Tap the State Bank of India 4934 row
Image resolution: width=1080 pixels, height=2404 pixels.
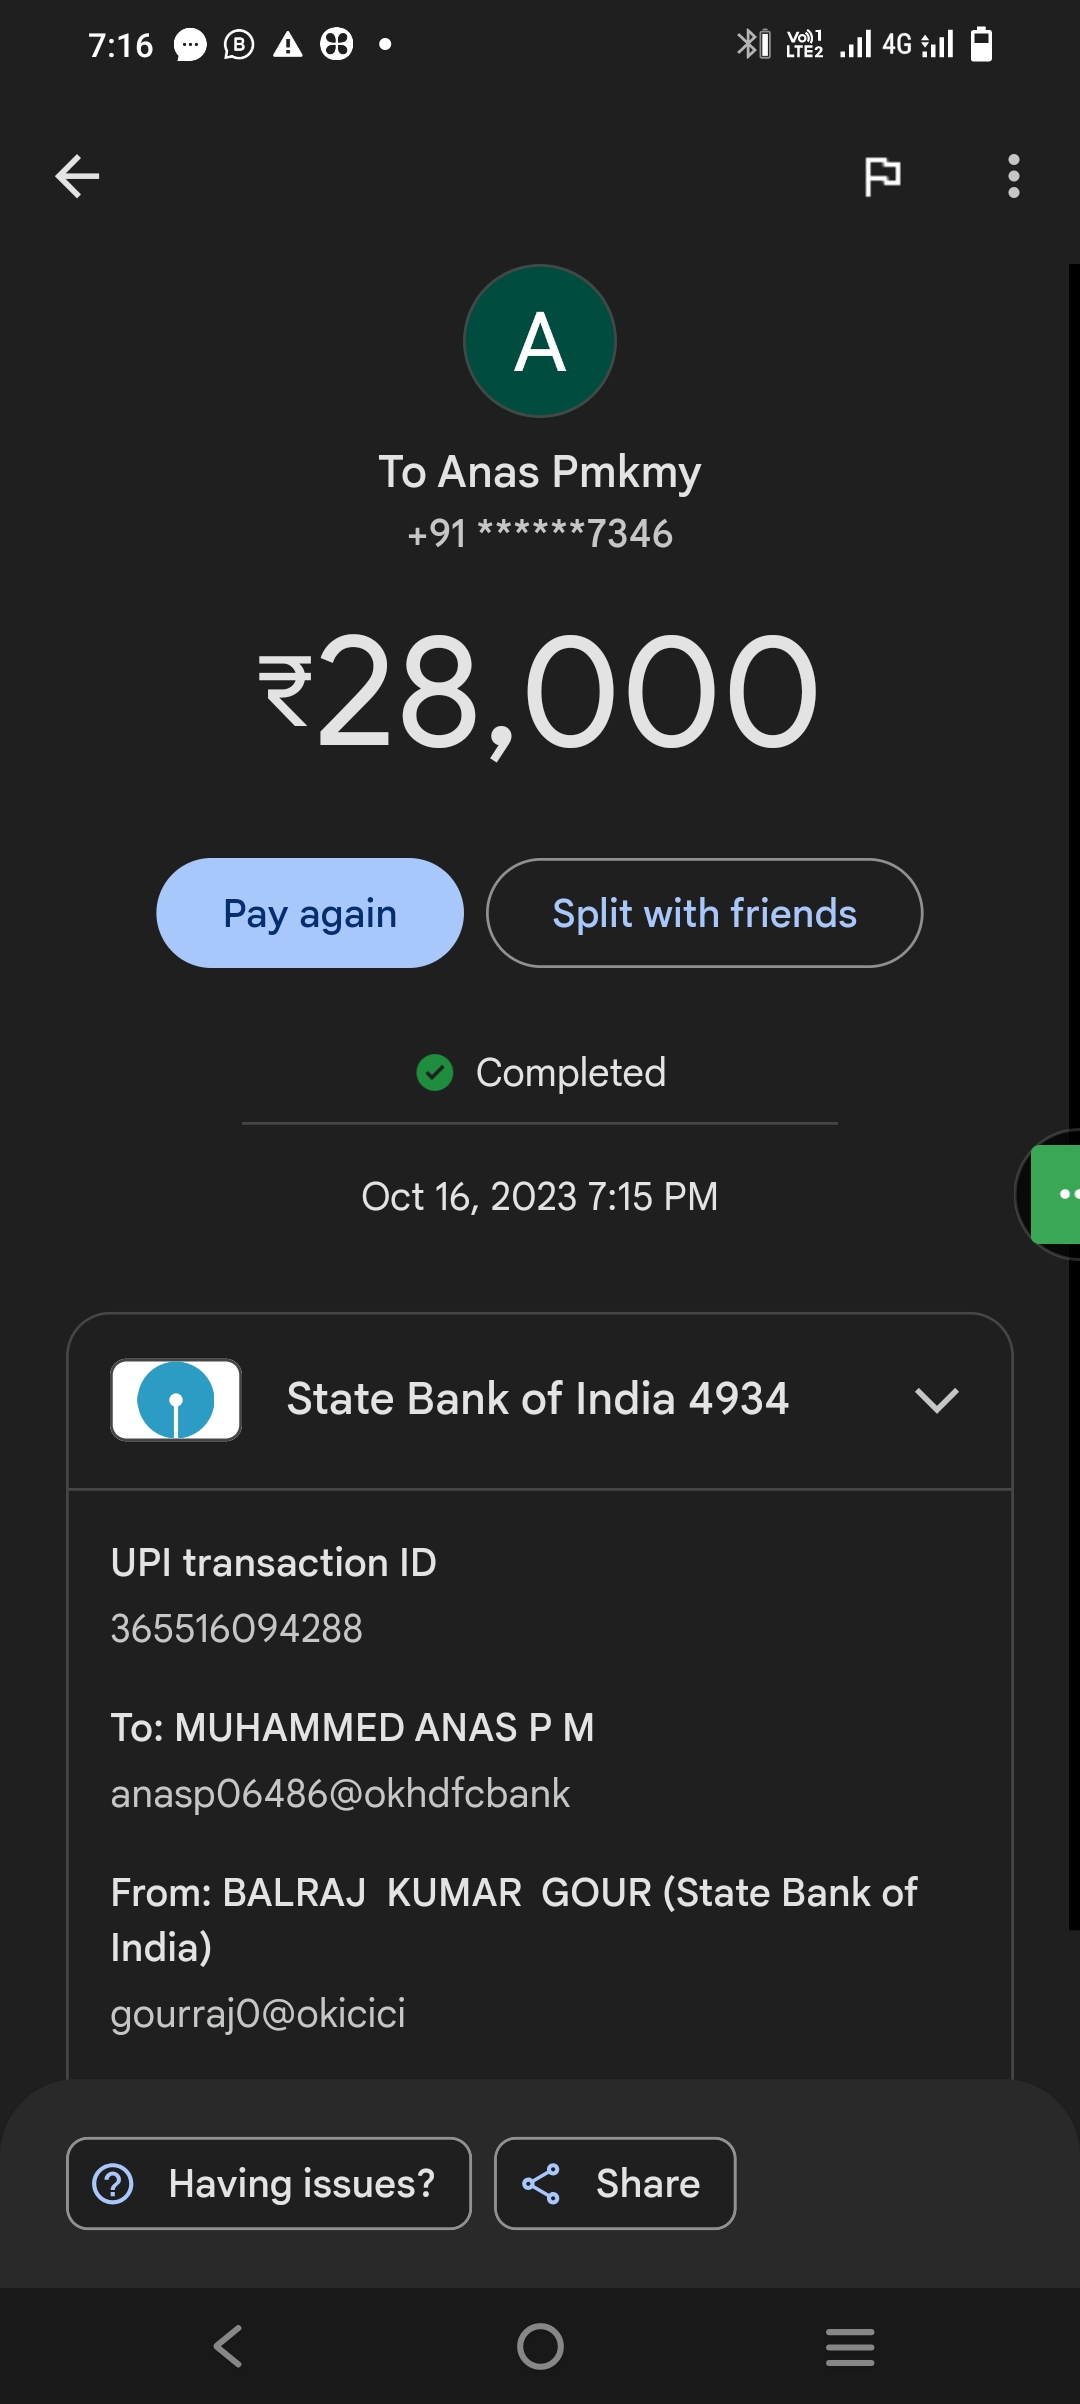click(538, 1399)
